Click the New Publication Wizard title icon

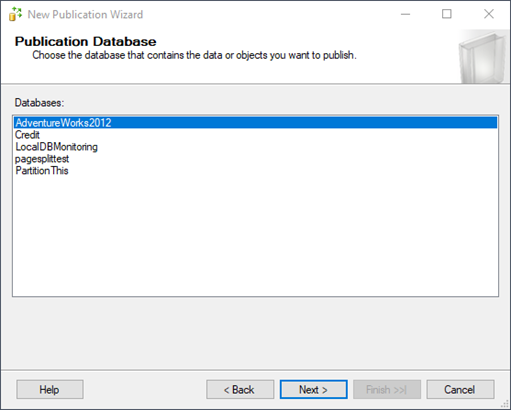click(15, 14)
